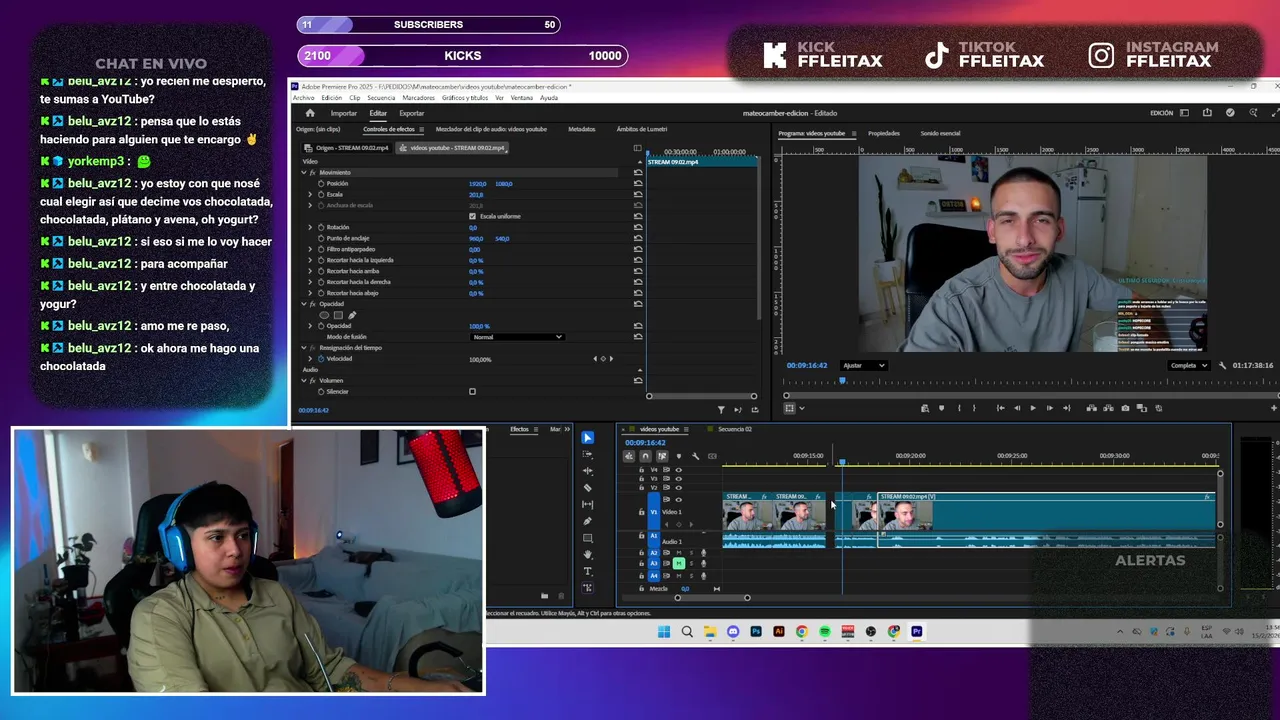Add a marker in the timeline header
Viewport: 1280px width, 720px height.
678,456
